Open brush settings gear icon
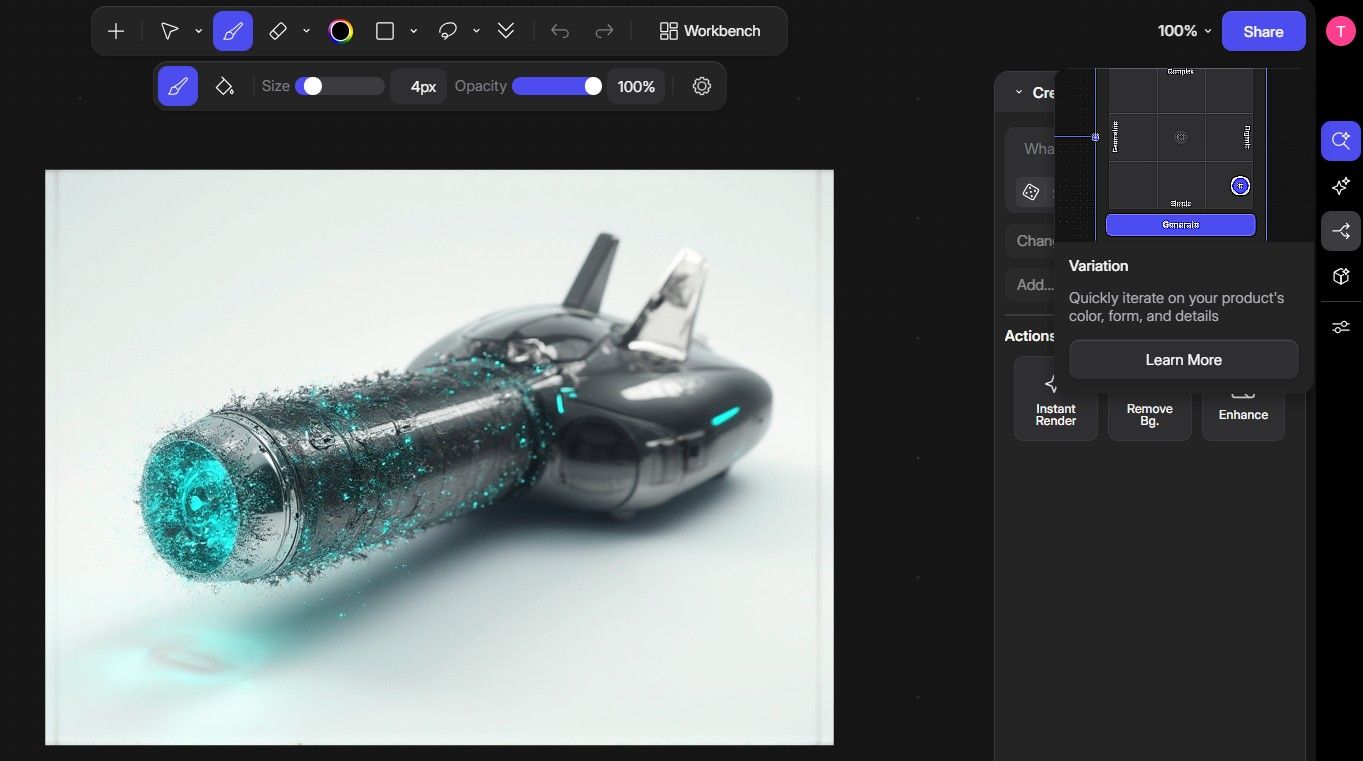The image size is (1363, 761). tap(702, 86)
